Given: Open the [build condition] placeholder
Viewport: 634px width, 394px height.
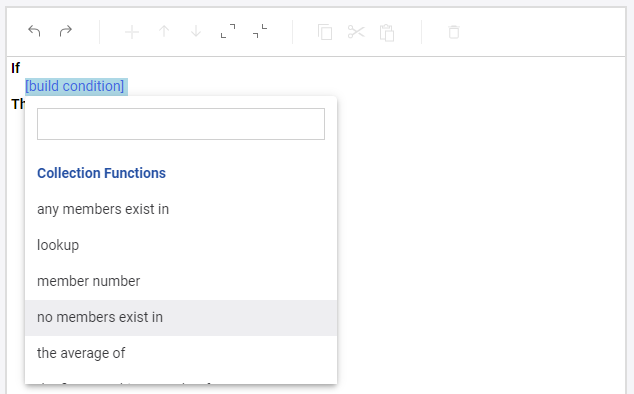Looking at the screenshot, I should click(75, 86).
